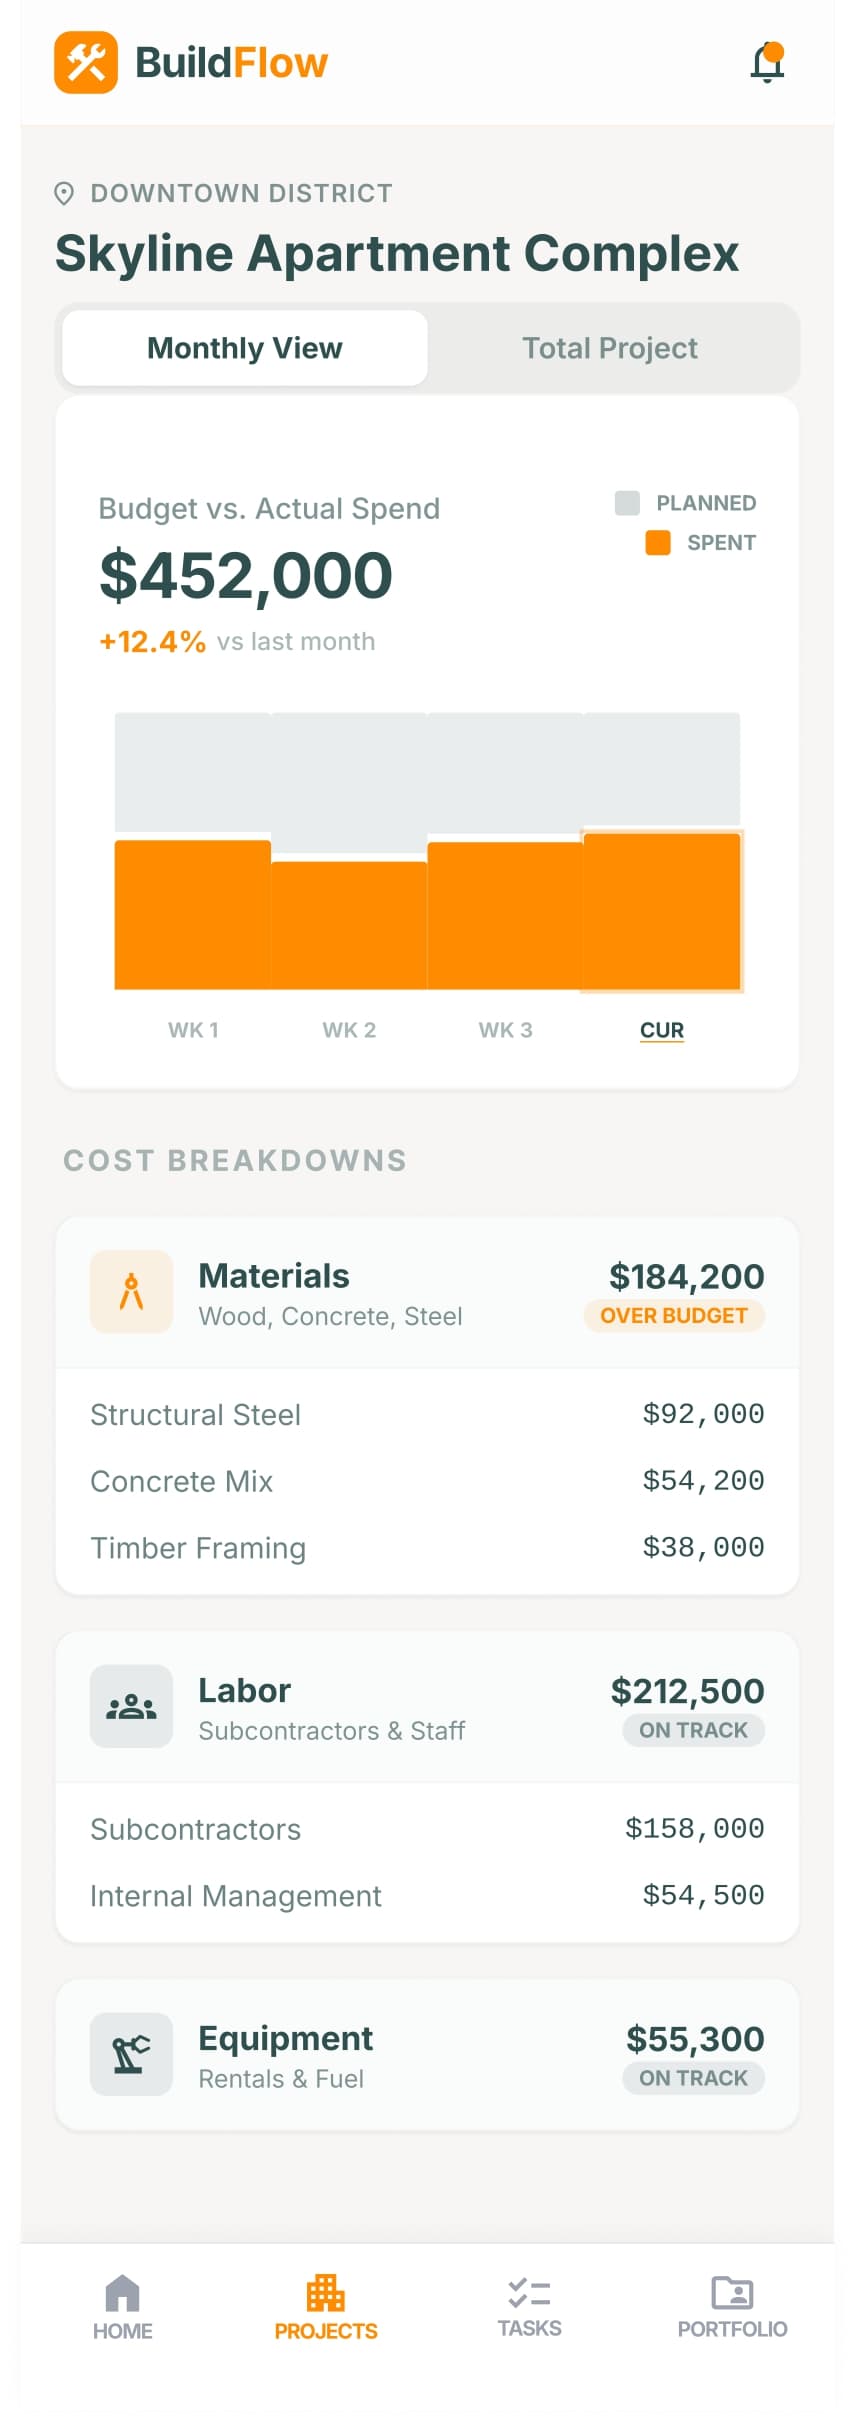Click the Labor team icon
The image size is (855, 2423).
[131, 1706]
